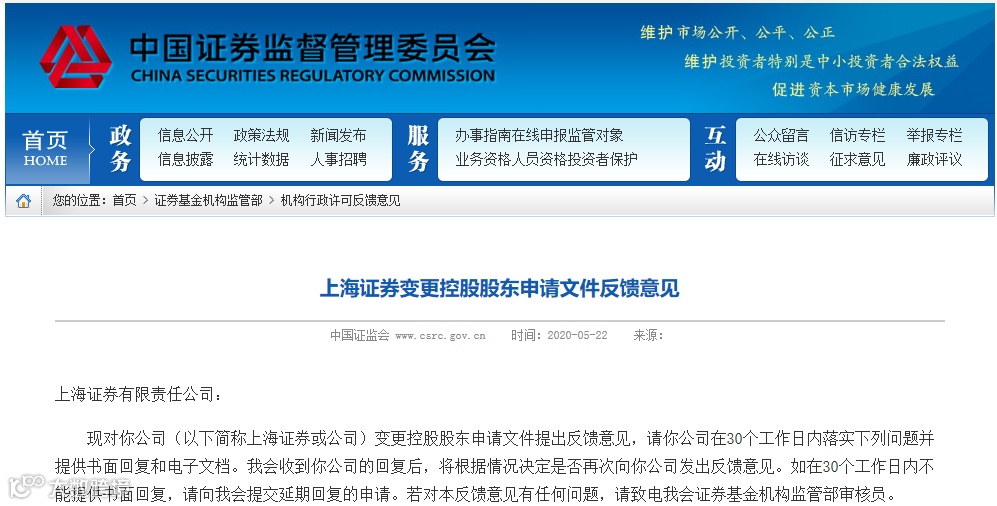Image resolution: width=997 pixels, height=506 pixels.
Task: Click the 政务 section heading
Action: point(120,148)
